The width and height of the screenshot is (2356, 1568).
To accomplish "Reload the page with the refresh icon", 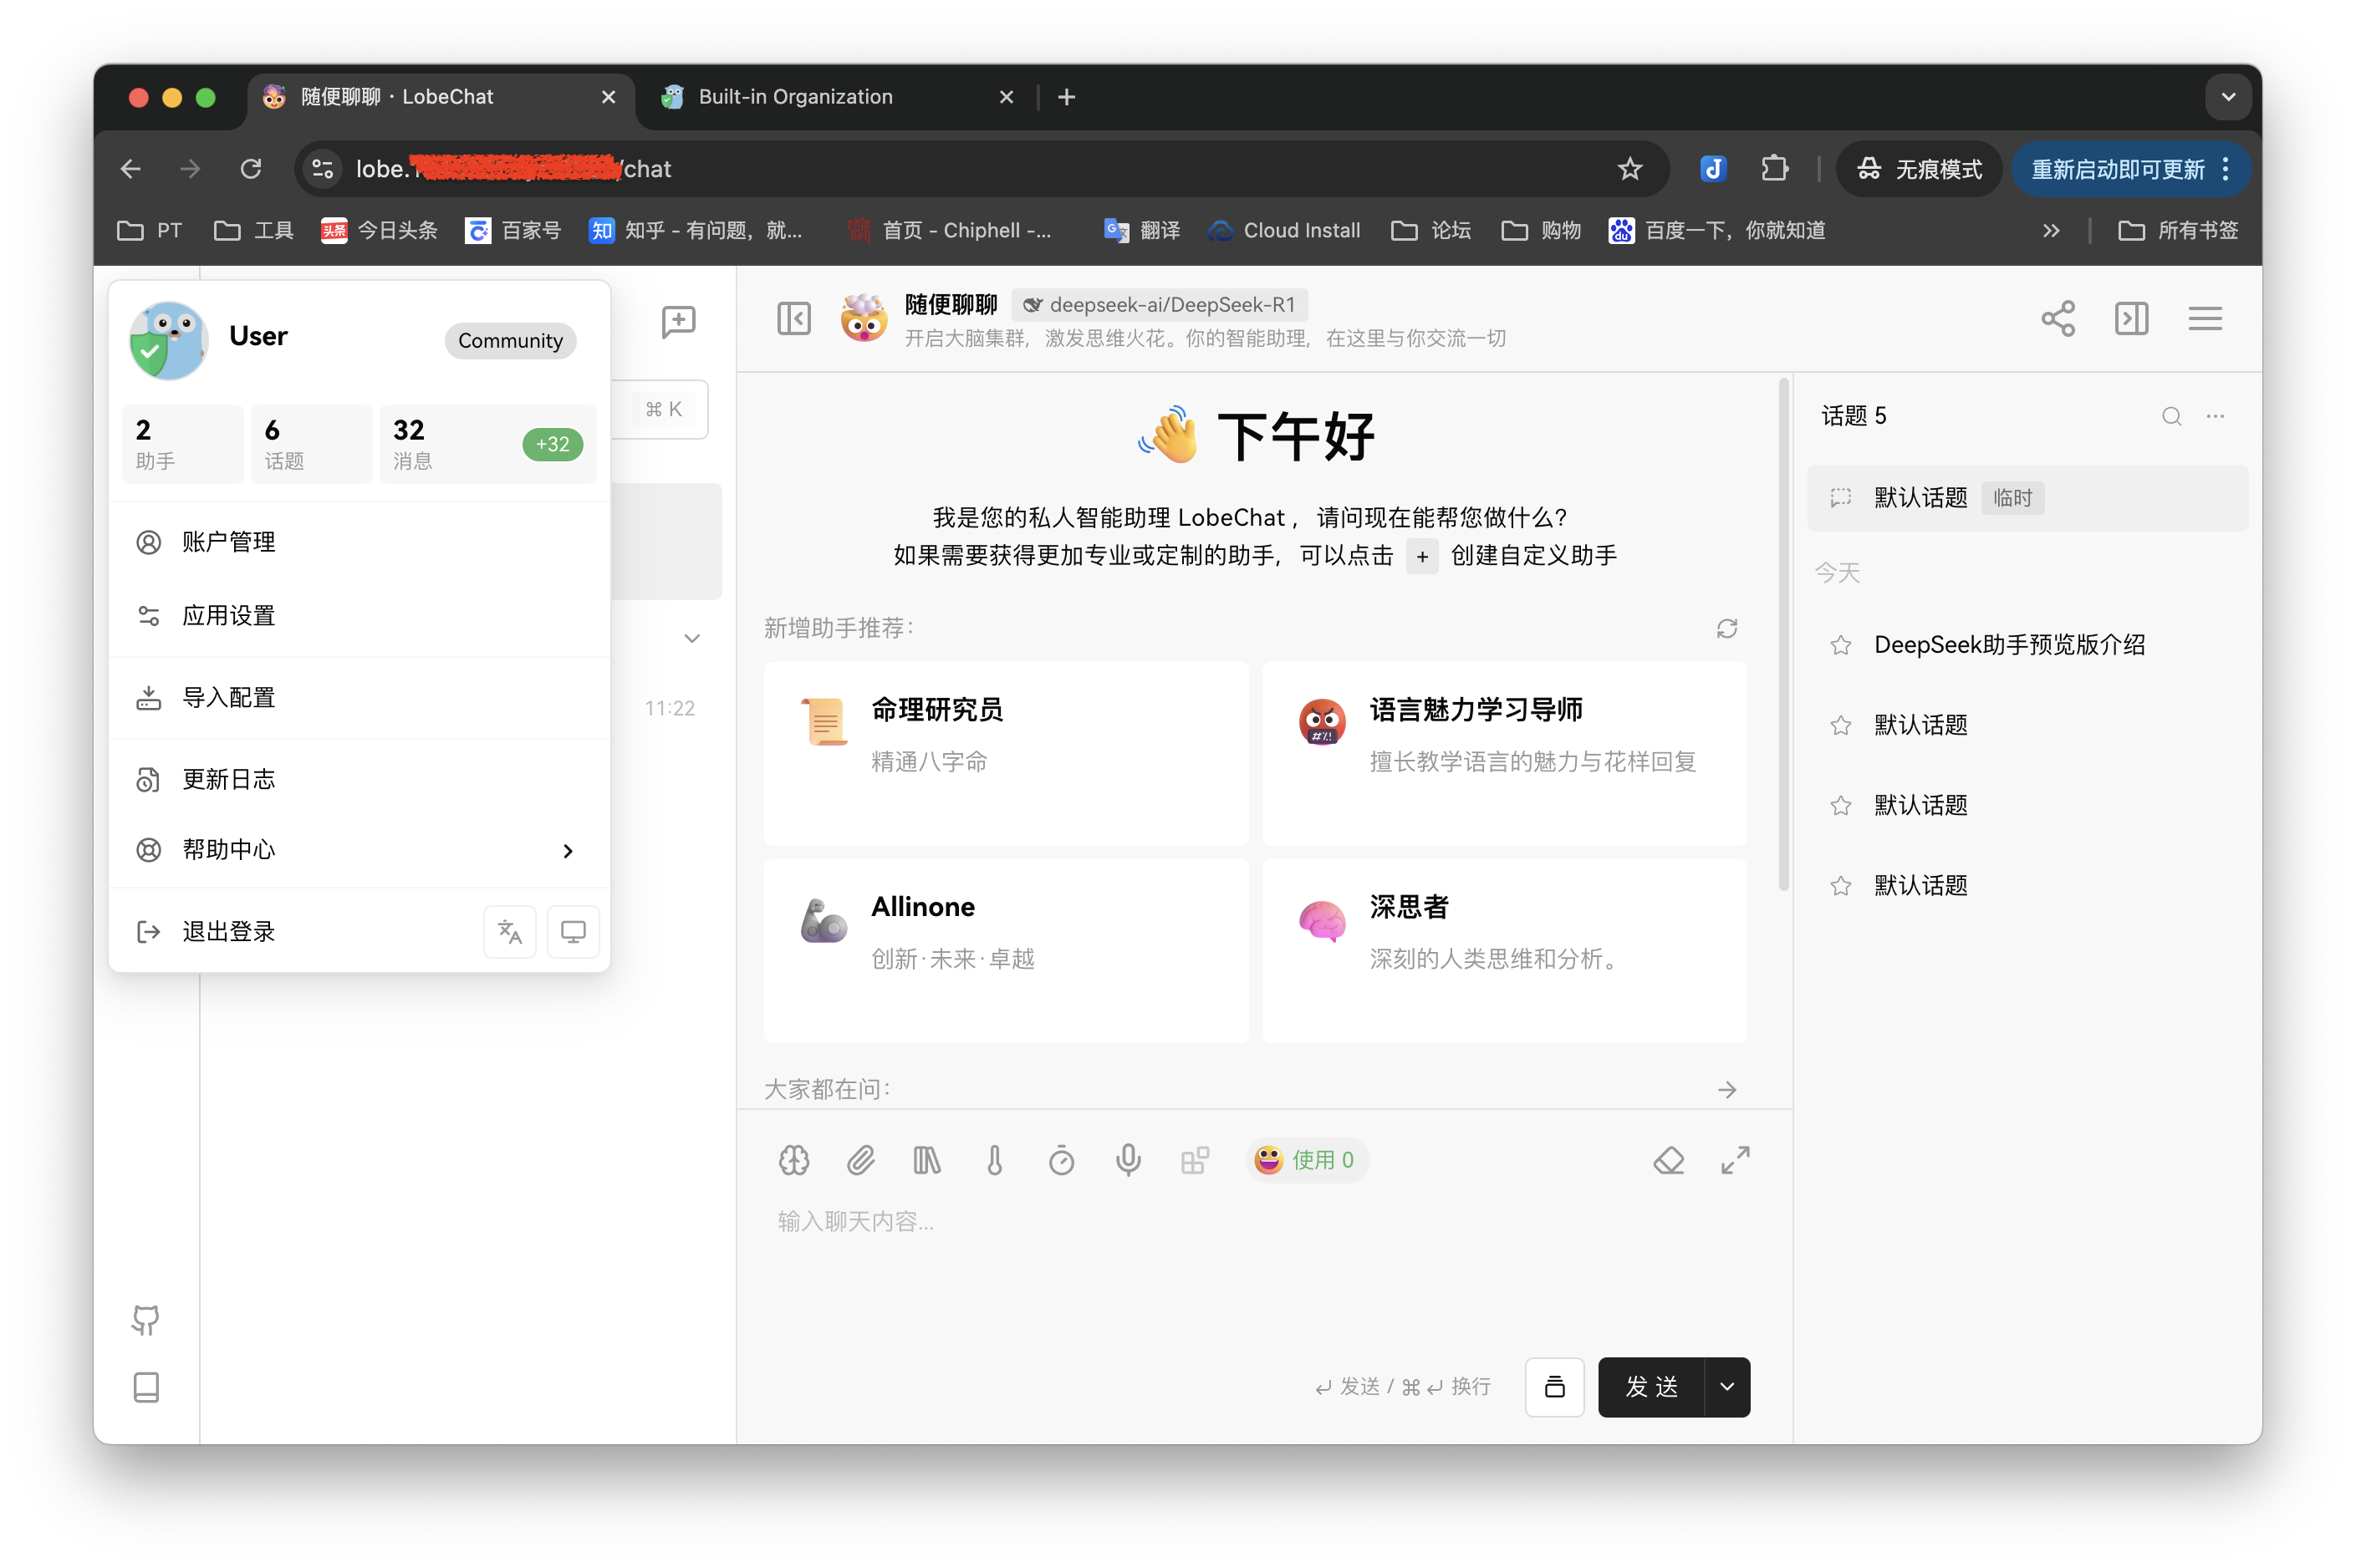I will click(x=251, y=168).
